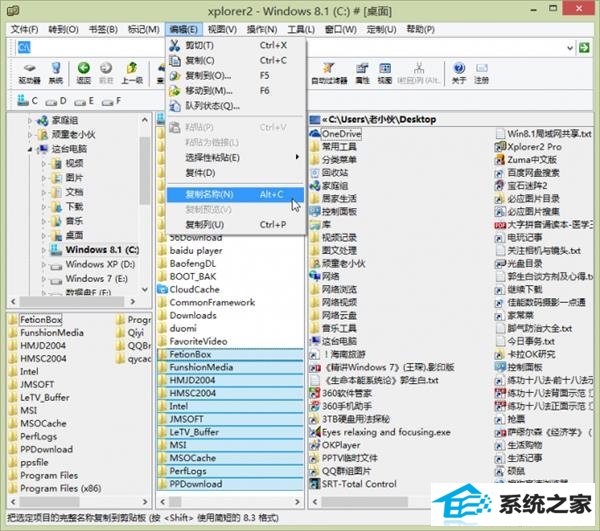Open the 自动过滤器 auto filter tool

point(329,73)
